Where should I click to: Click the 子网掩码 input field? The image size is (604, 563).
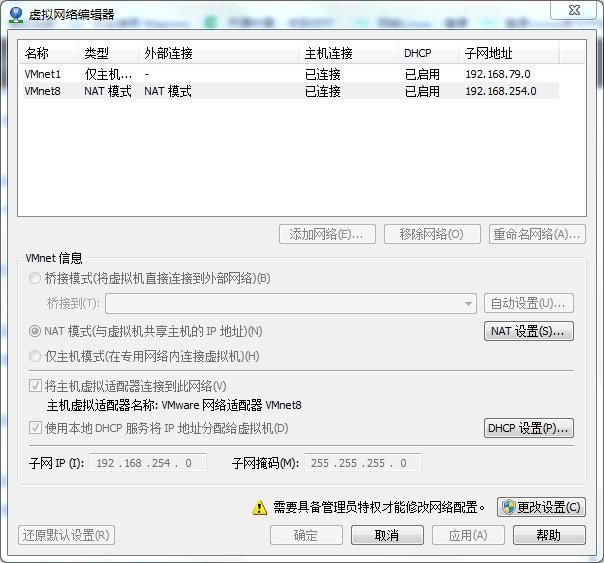tap(363, 463)
